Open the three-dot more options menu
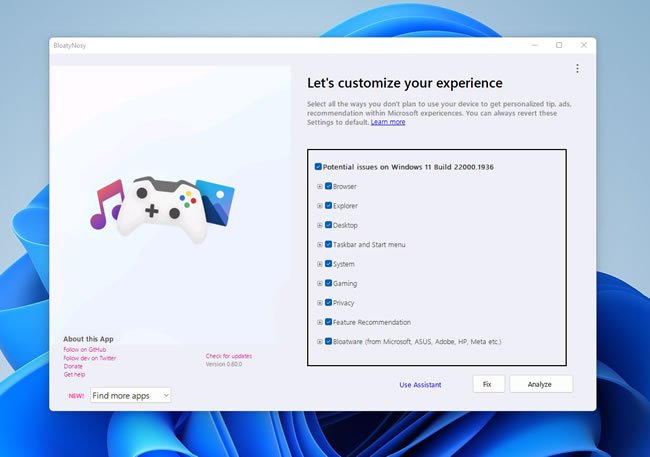Screen dimensions: 650x457 click(x=577, y=69)
